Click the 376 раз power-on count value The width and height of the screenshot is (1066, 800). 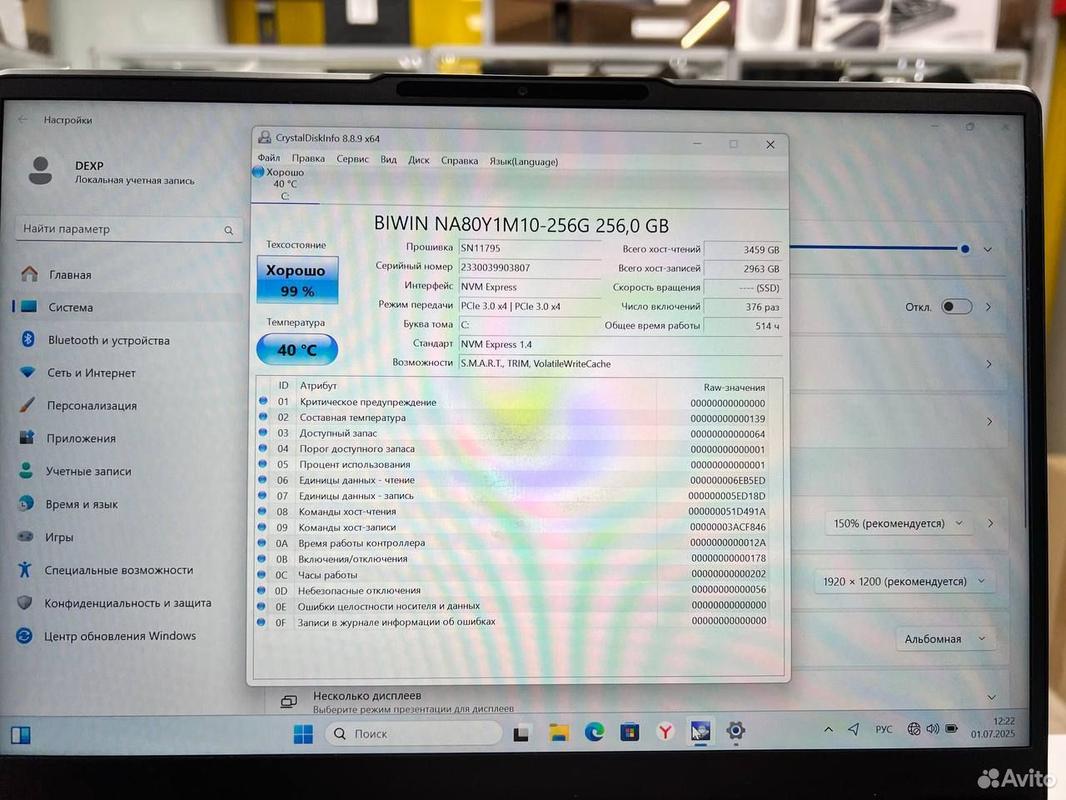(x=742, y=307)
